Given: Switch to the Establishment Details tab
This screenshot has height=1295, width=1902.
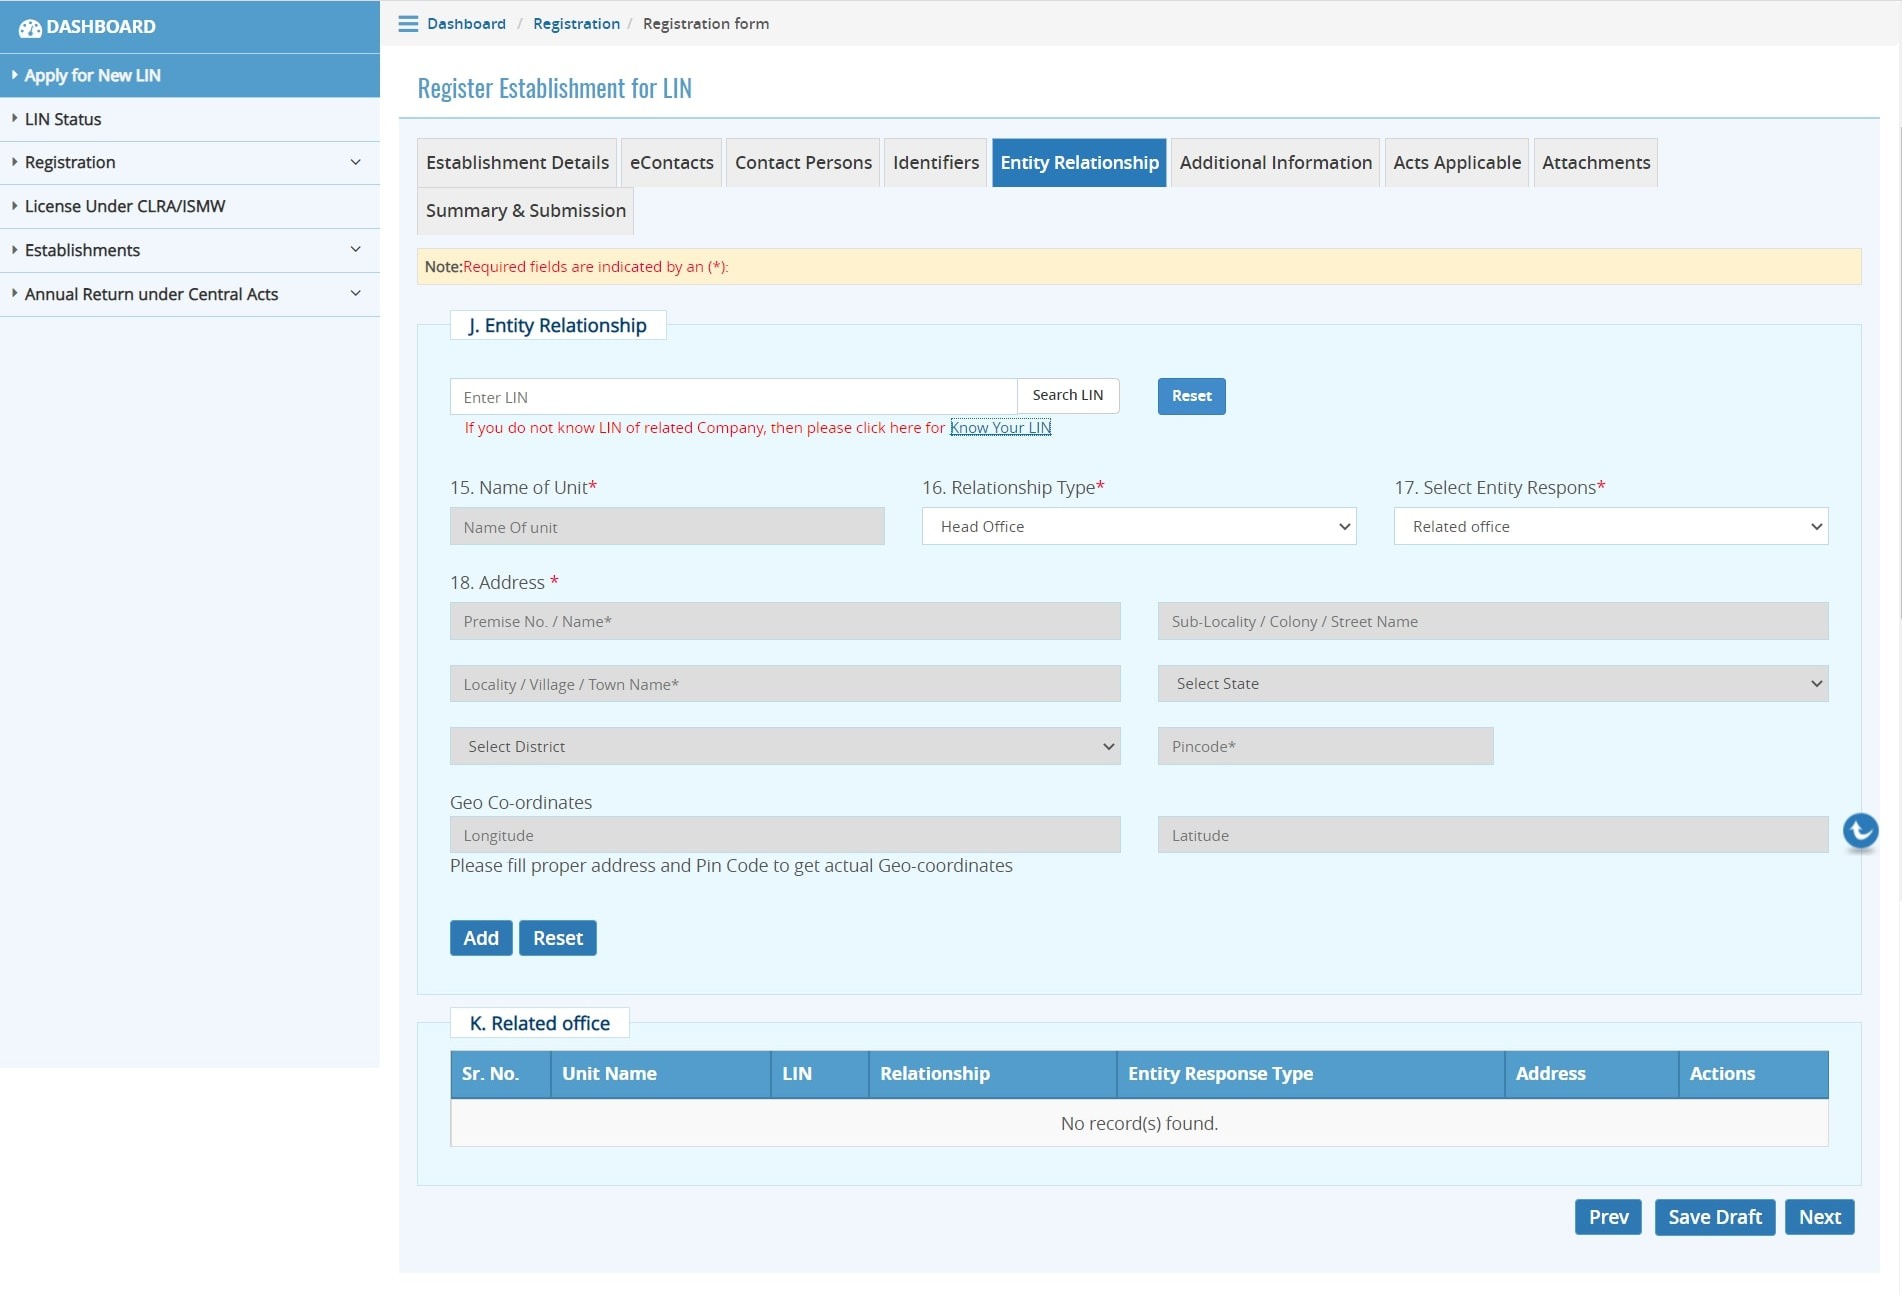Looking at the screenshot, I should pyautogui.click(x=517, y=163).
